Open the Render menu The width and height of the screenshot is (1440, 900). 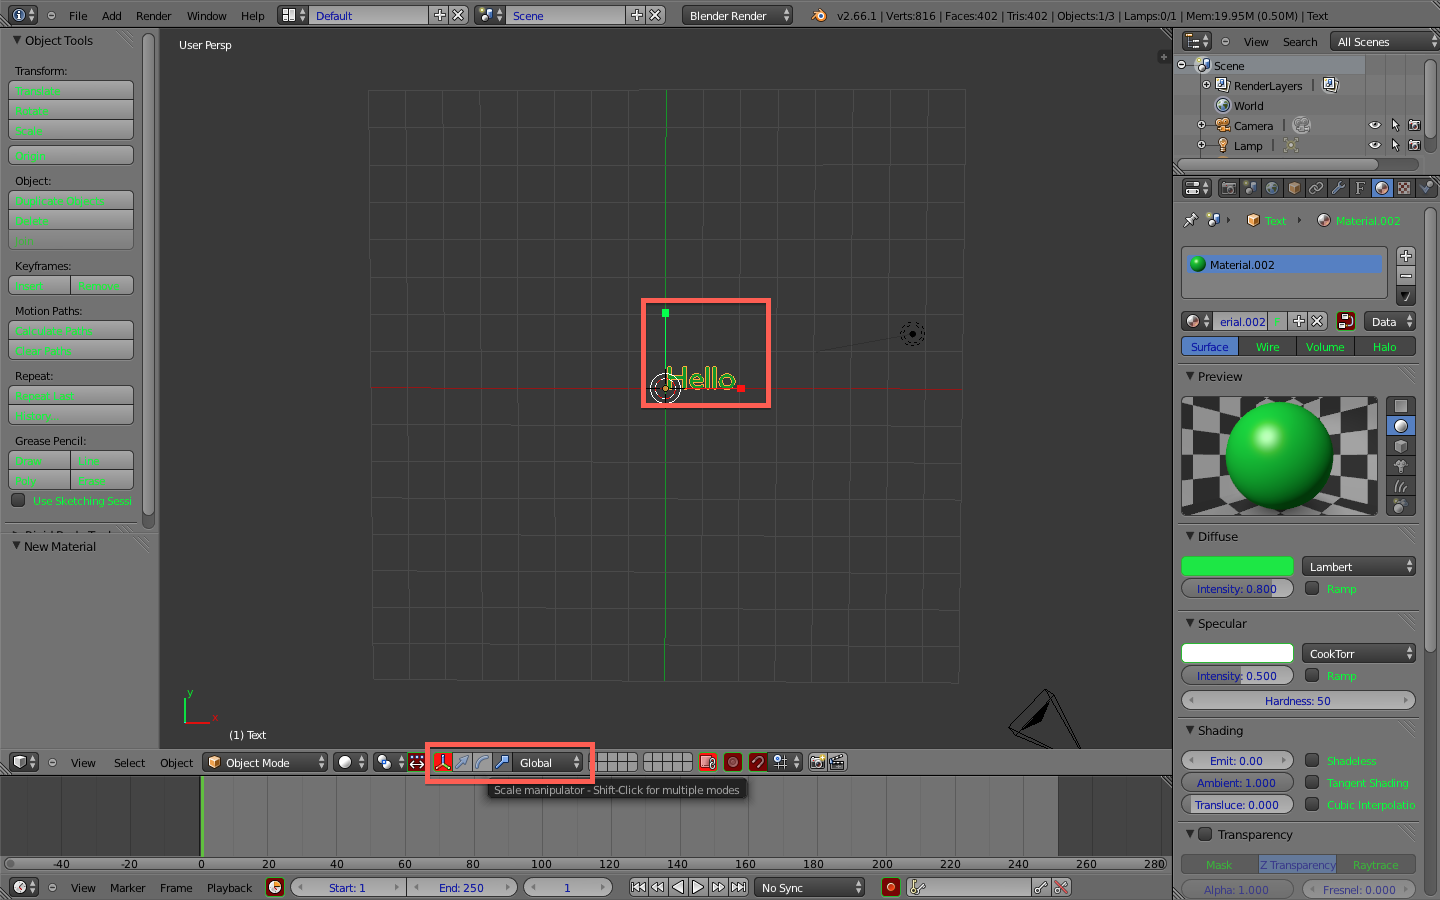154,15
